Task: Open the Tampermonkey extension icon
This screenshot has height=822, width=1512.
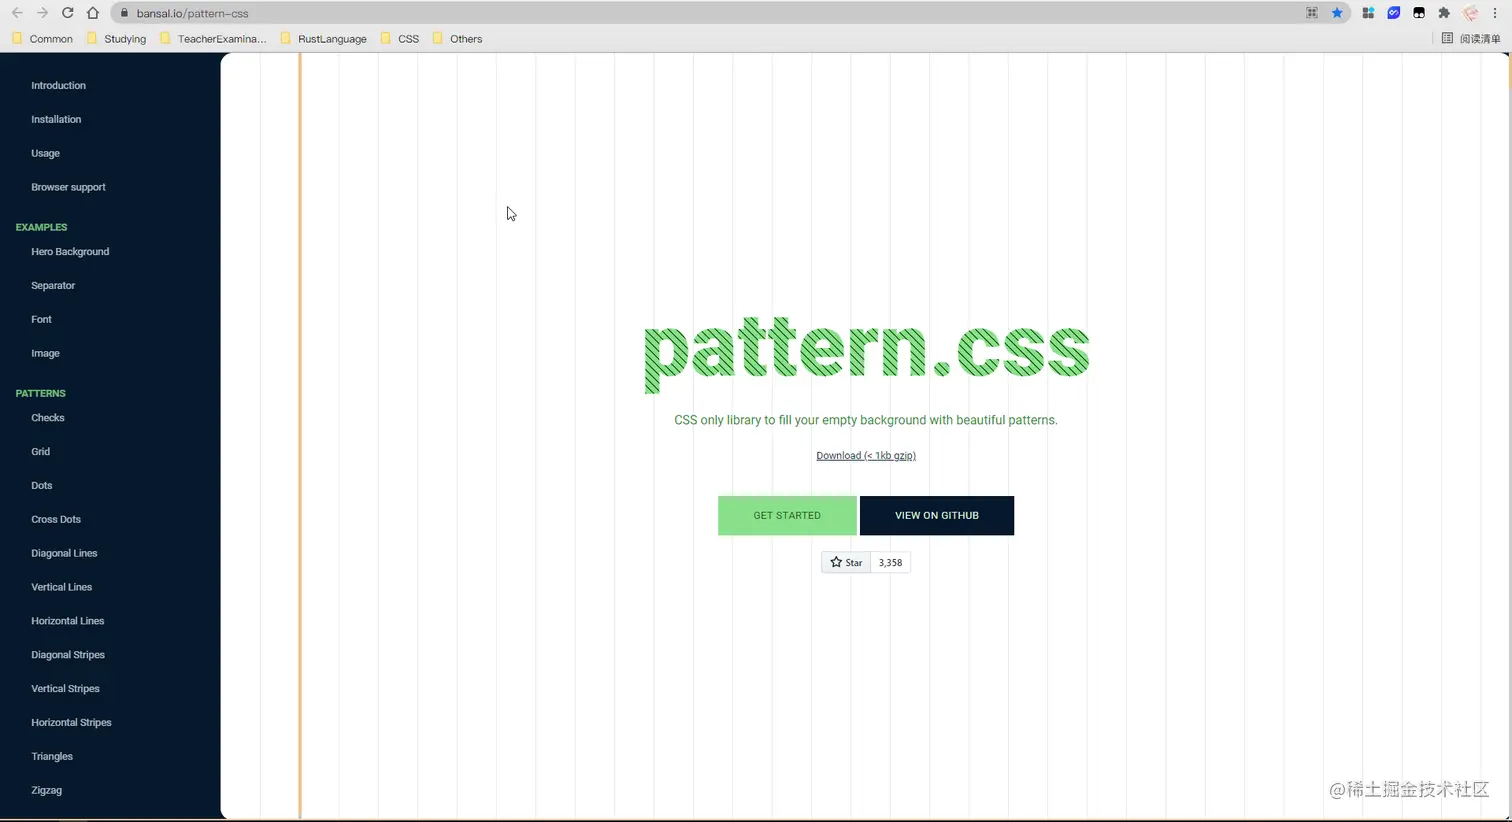Action: [x=1419, y=13]
